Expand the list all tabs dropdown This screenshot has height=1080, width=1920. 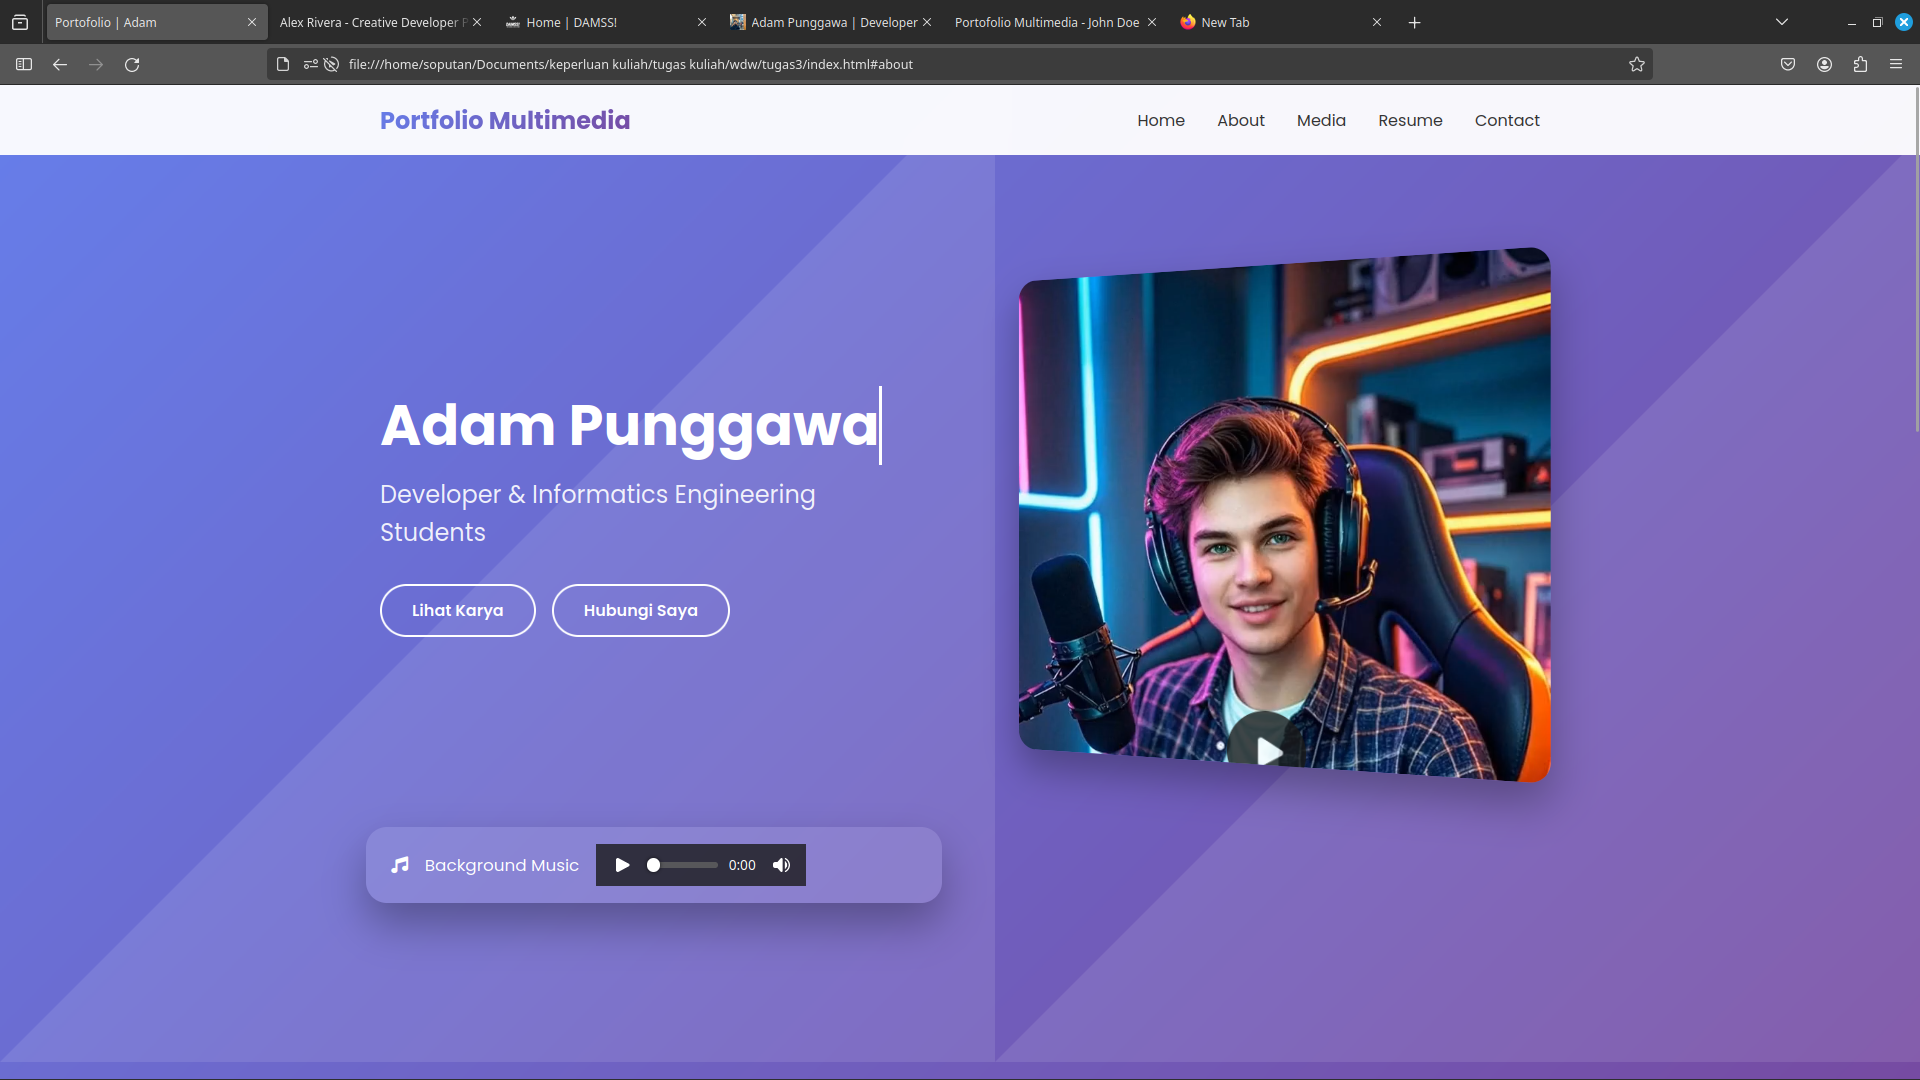pyautogui.click(x=1781, y=22)
